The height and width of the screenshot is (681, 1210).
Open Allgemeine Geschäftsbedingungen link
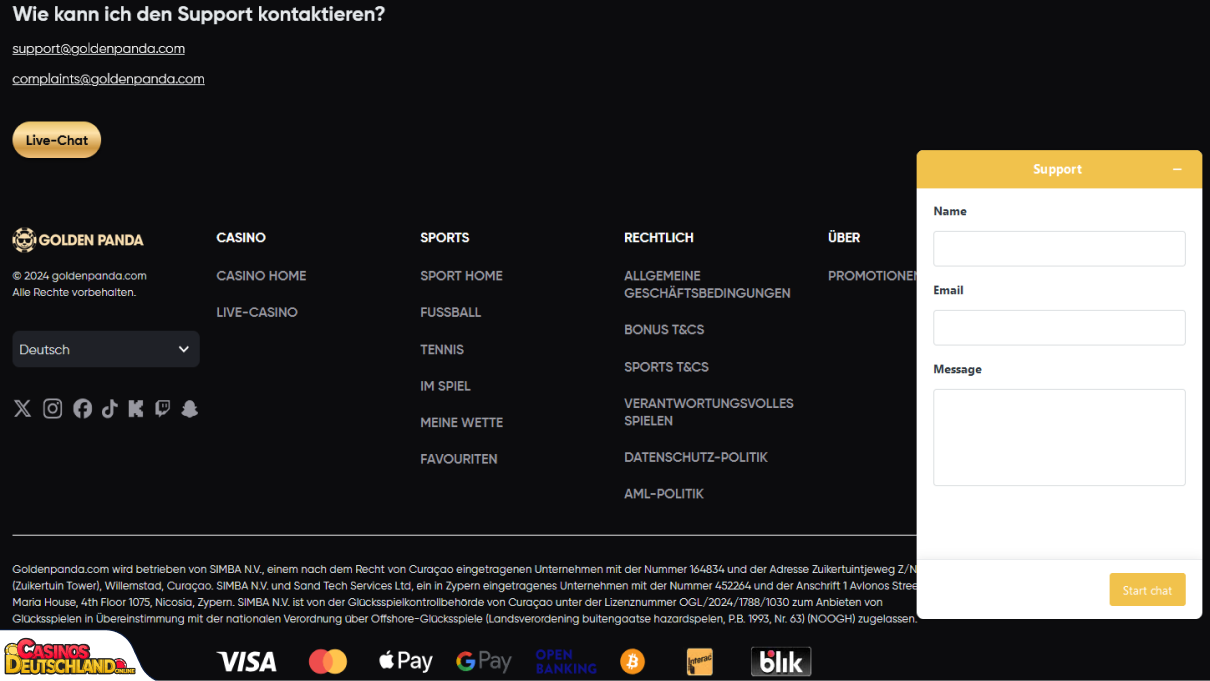pos(707,284)
